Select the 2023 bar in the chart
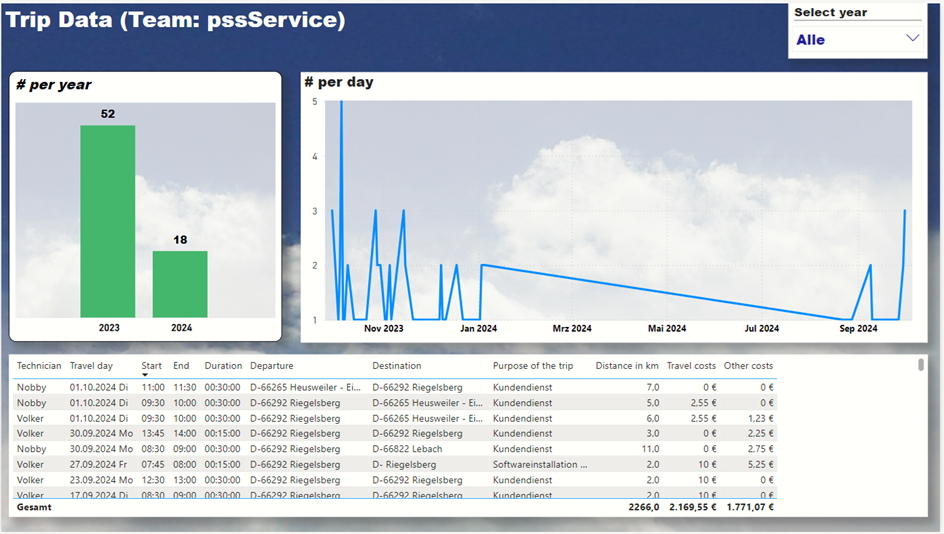 (108, 221)
